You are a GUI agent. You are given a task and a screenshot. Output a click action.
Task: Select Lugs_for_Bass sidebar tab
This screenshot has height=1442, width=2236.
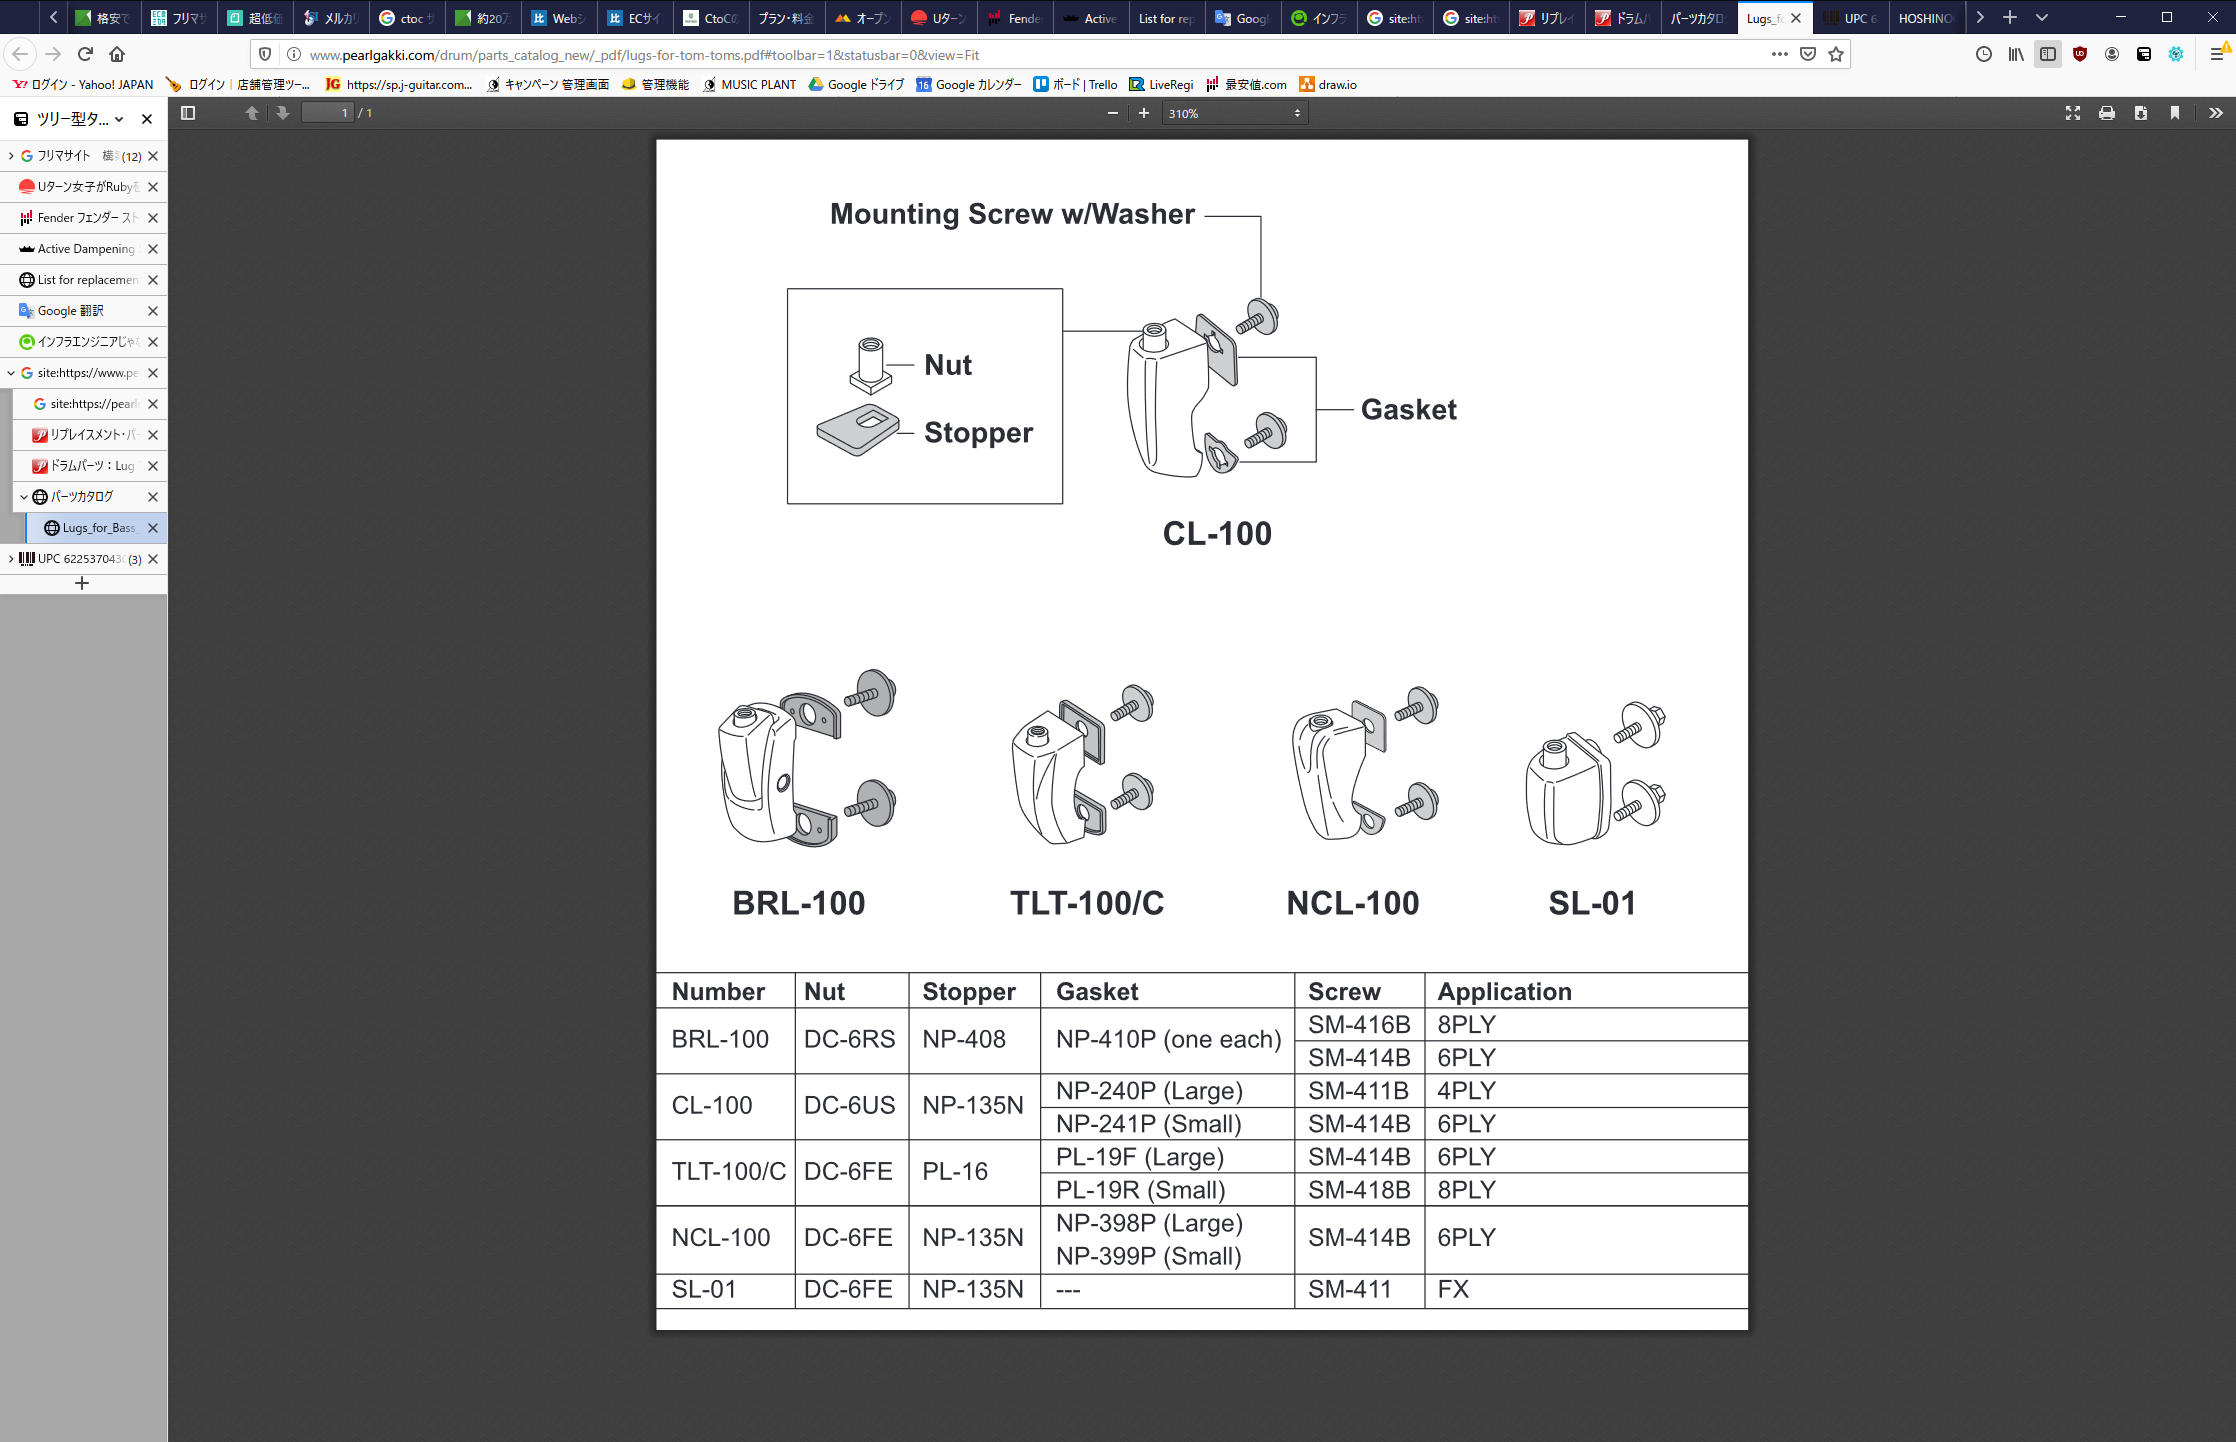(x=95, y=528)
